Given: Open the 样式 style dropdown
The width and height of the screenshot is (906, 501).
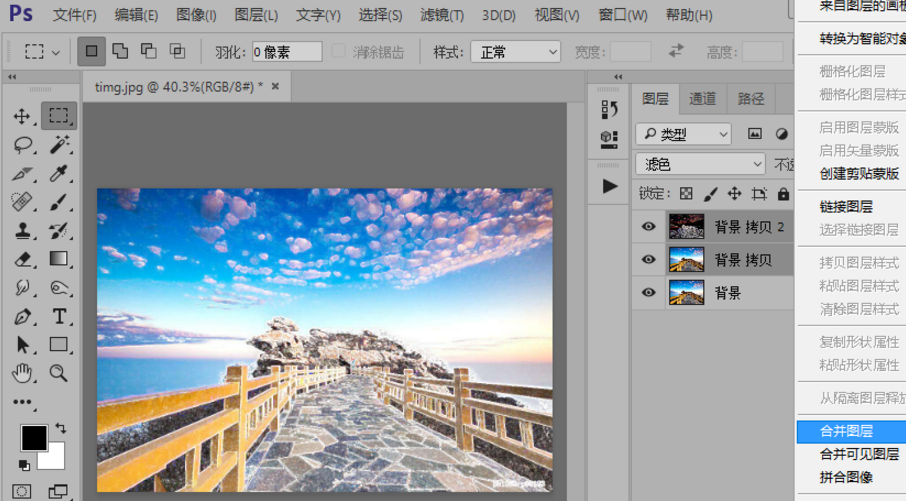Looking at the screenshot, I should point(515,52).
